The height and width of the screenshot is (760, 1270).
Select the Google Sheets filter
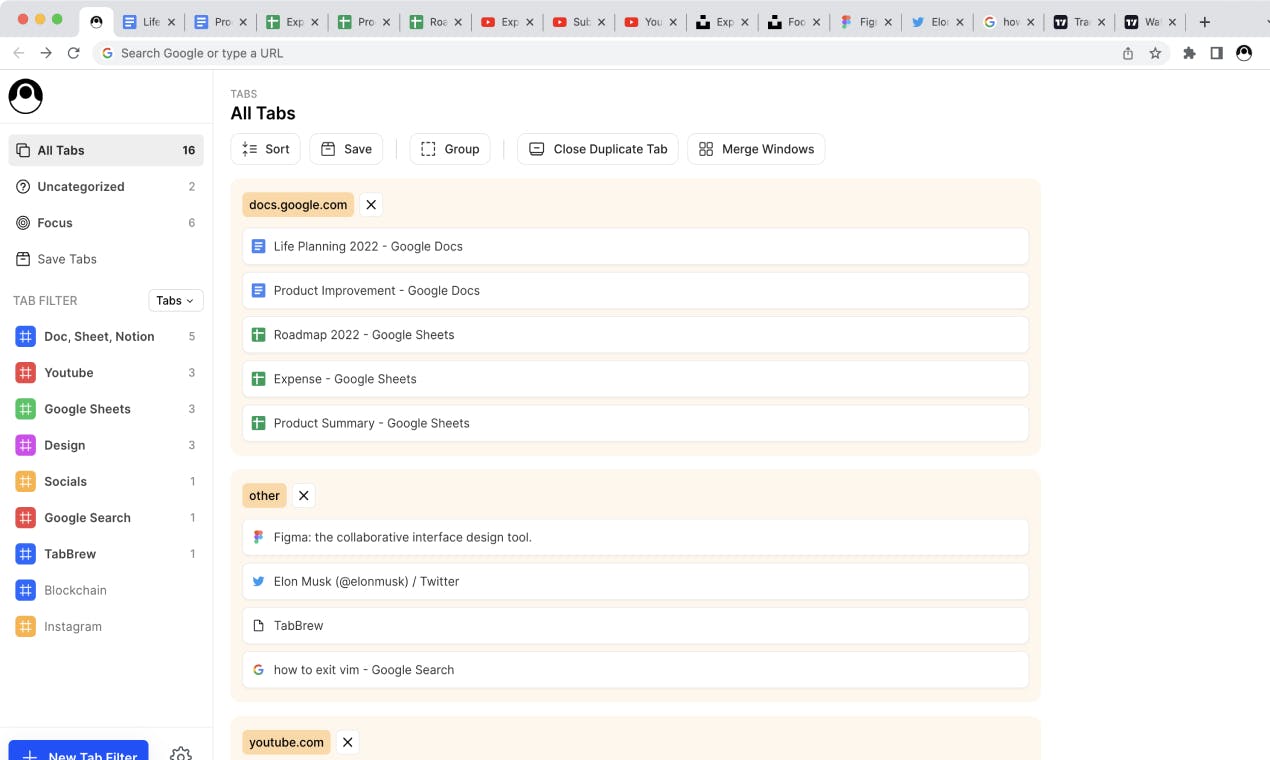[x=106, y=409]
